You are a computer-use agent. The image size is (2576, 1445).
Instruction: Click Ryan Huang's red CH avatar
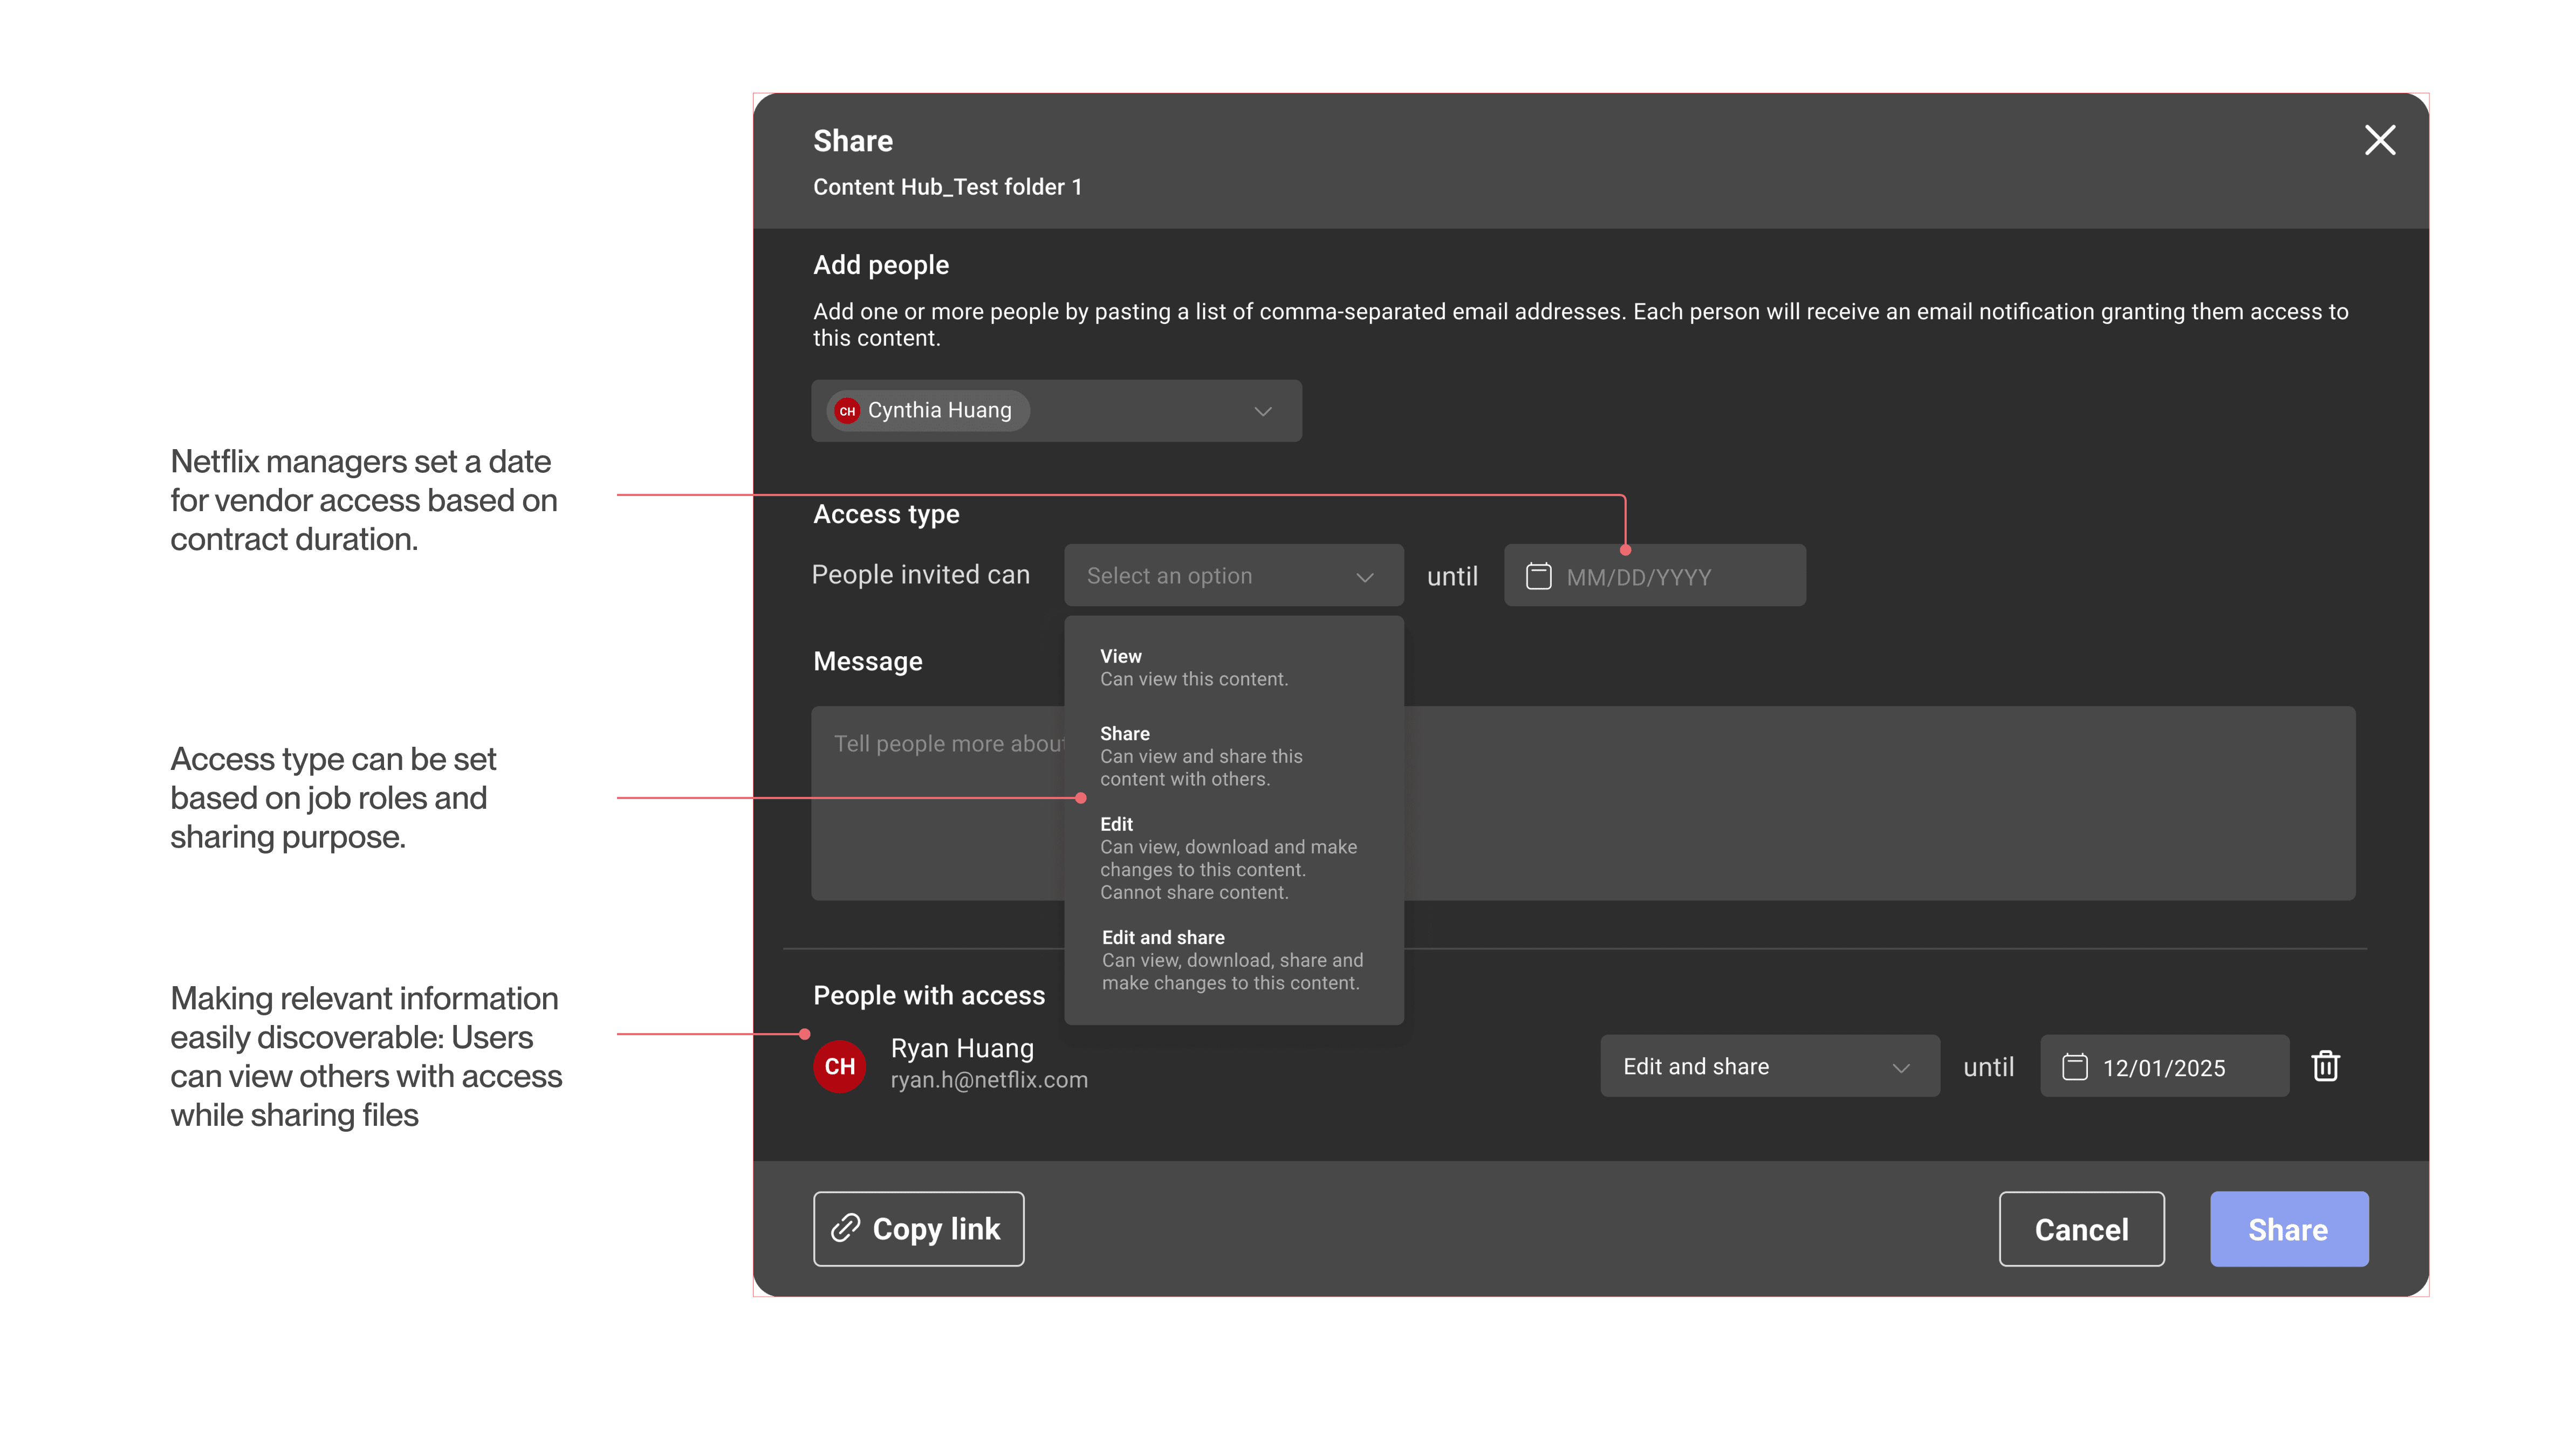coord(839,1066)
